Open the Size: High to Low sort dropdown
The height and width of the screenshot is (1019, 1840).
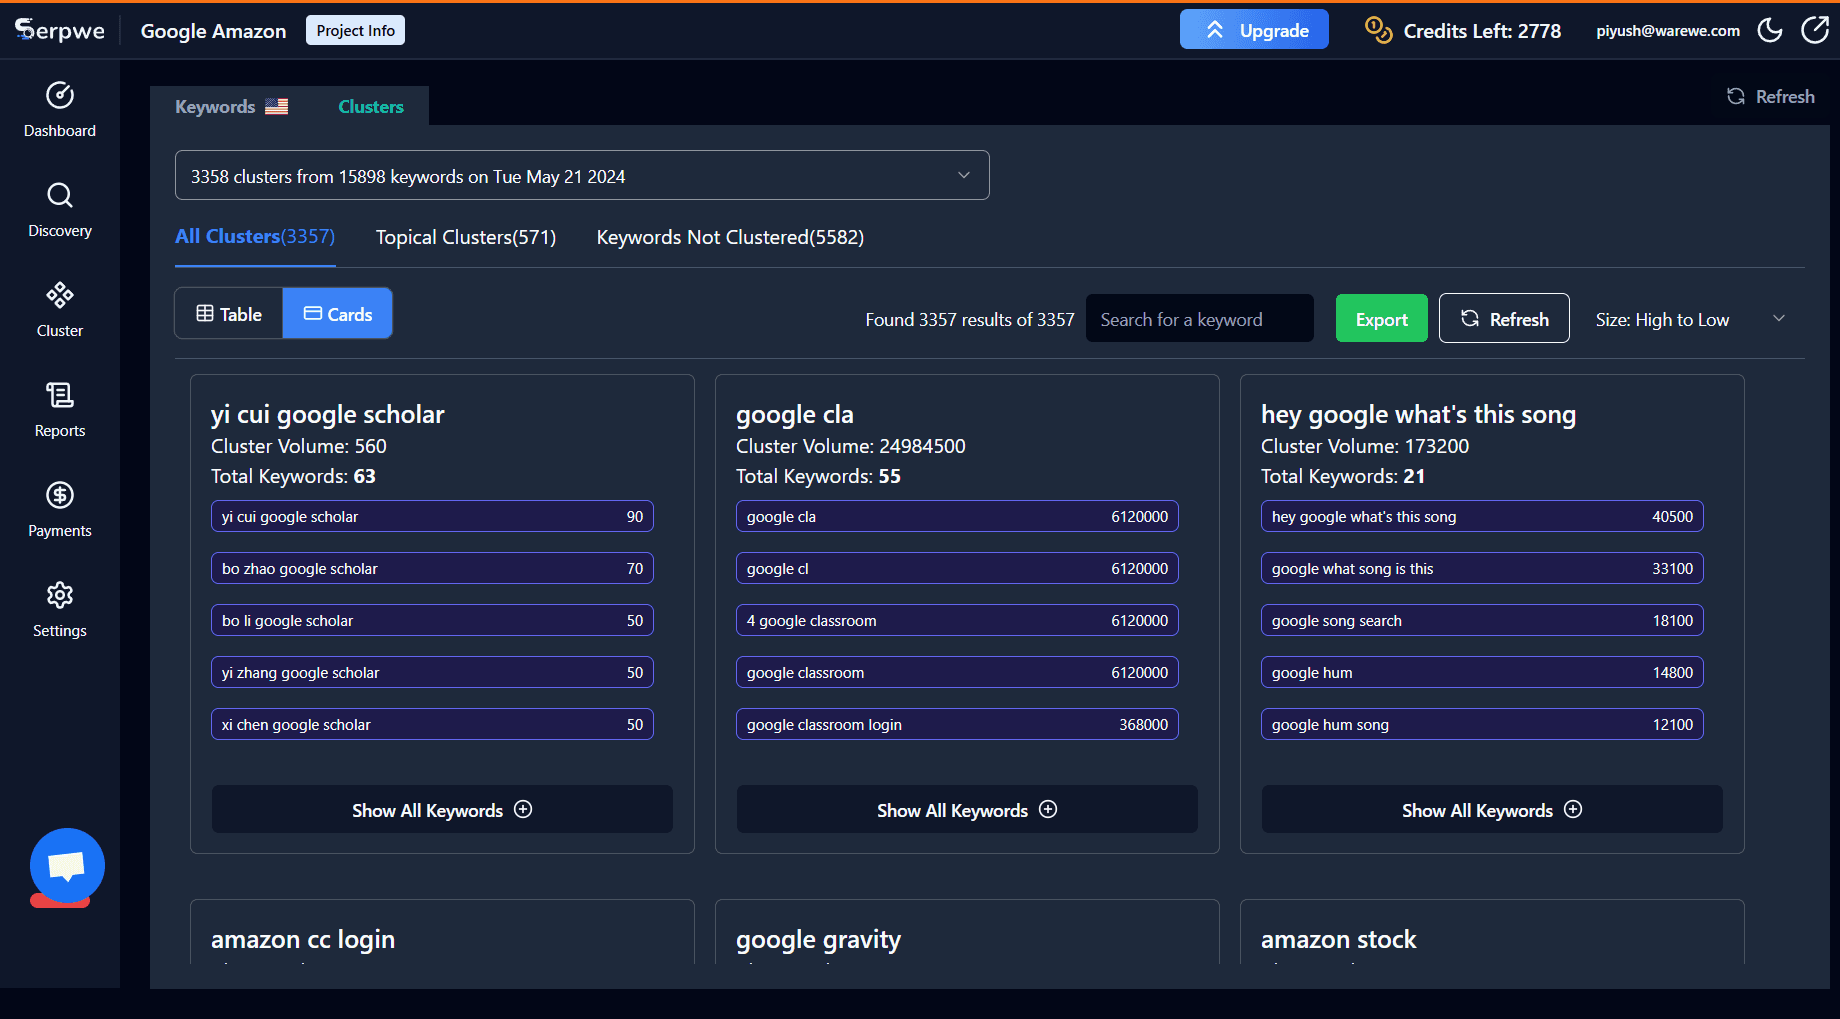[1688, 318]
